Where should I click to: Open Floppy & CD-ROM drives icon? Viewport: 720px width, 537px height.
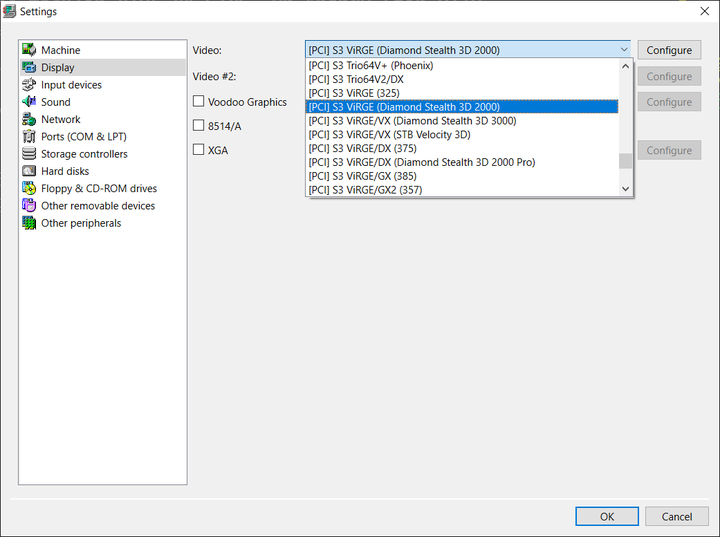30,188
